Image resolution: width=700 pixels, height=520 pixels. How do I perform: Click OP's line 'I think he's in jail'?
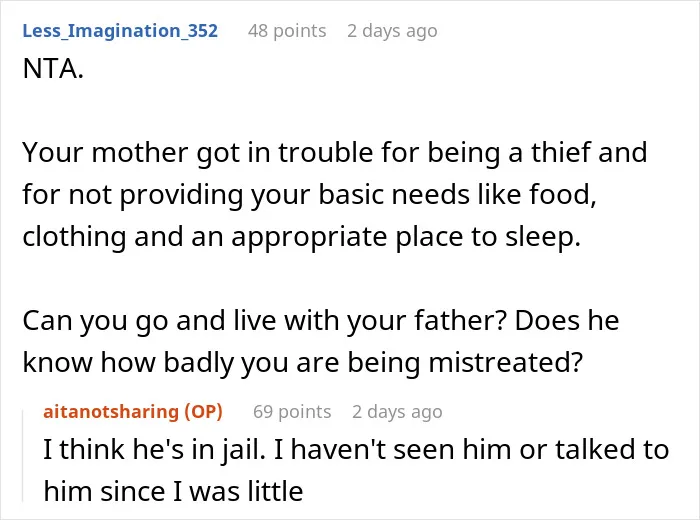tap(356, 449)
